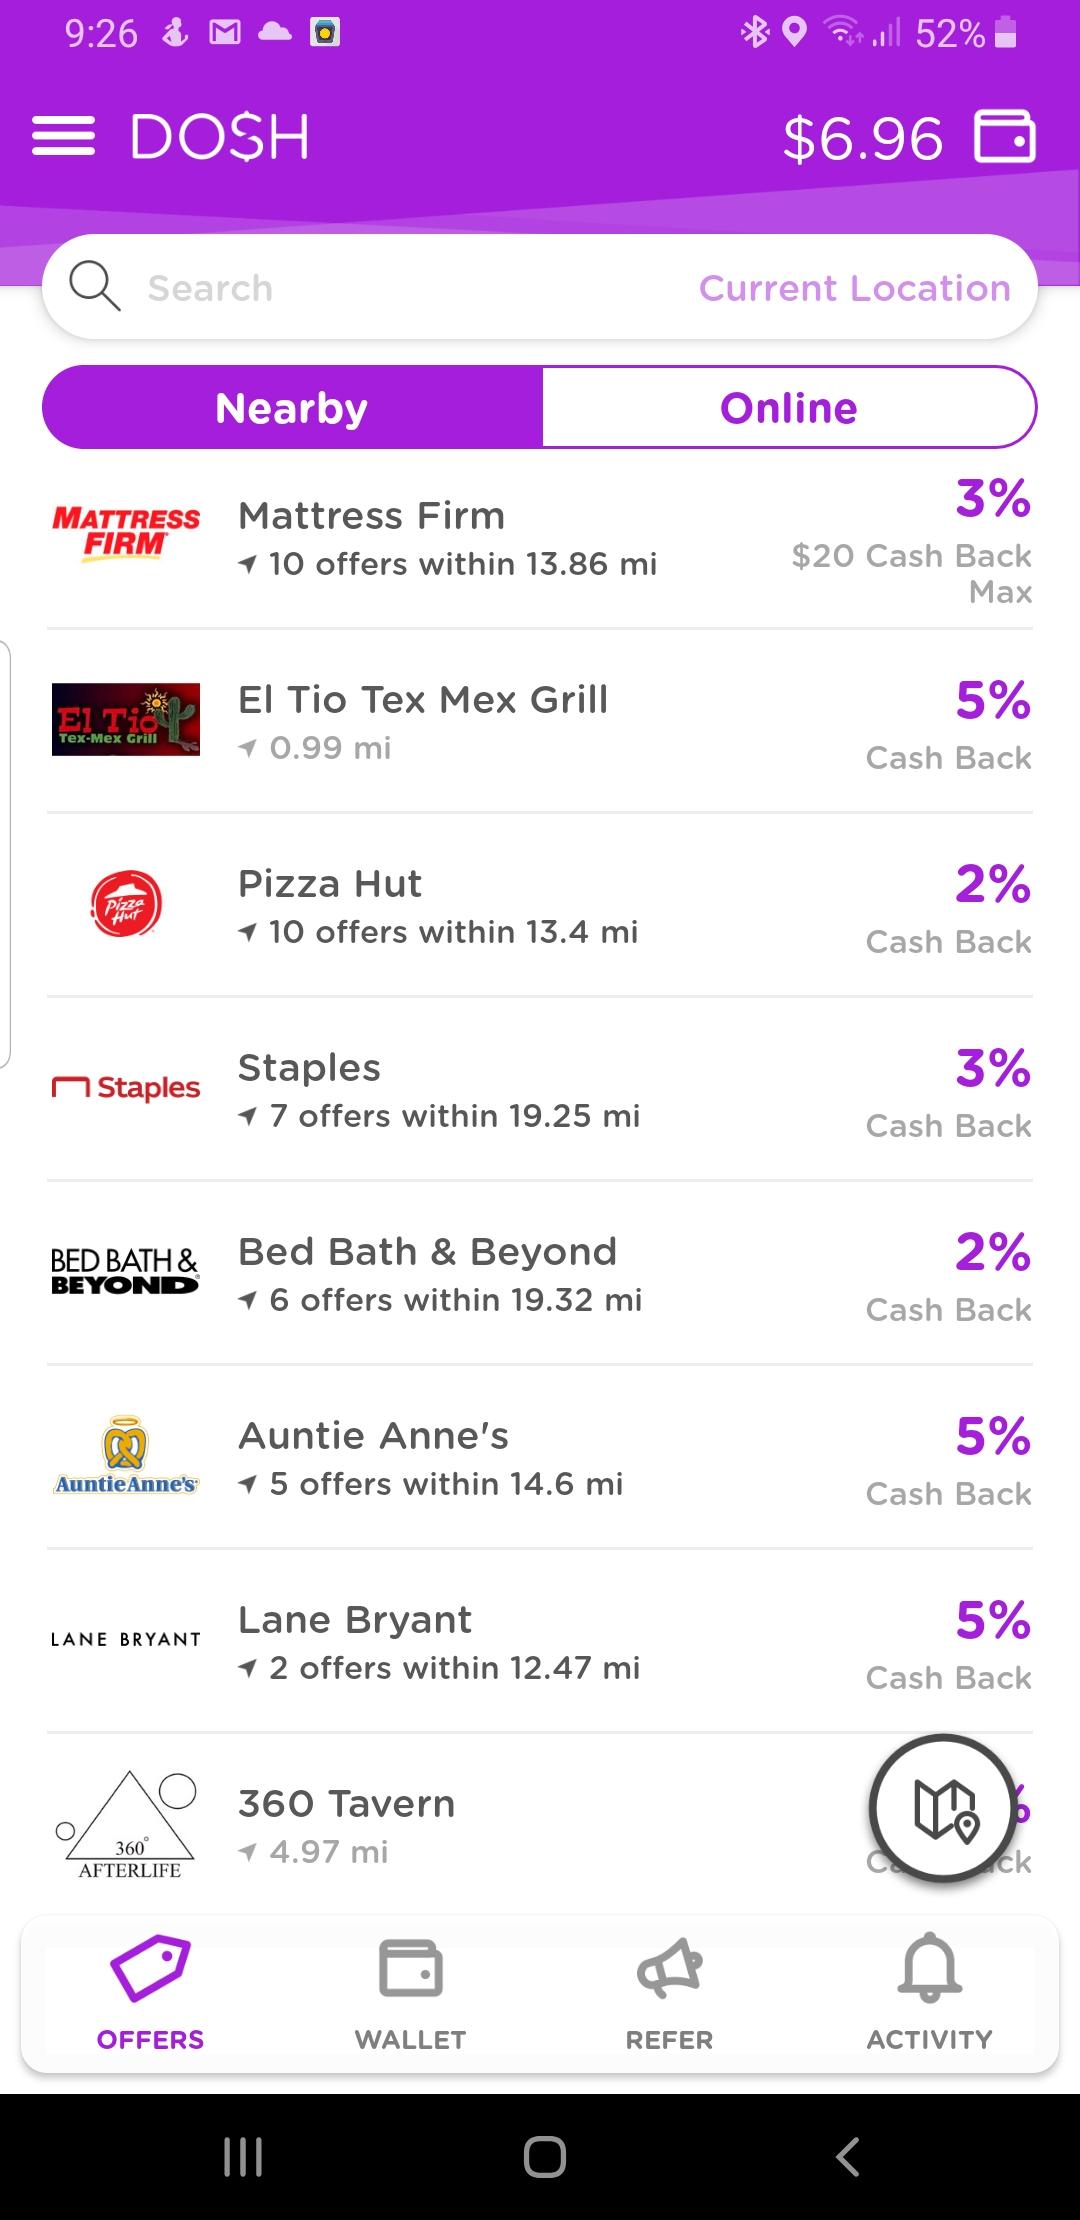The image size is (1080, 2220).
Task: Open Auntie Anne's offers
Action: [x=540, y=1457]
